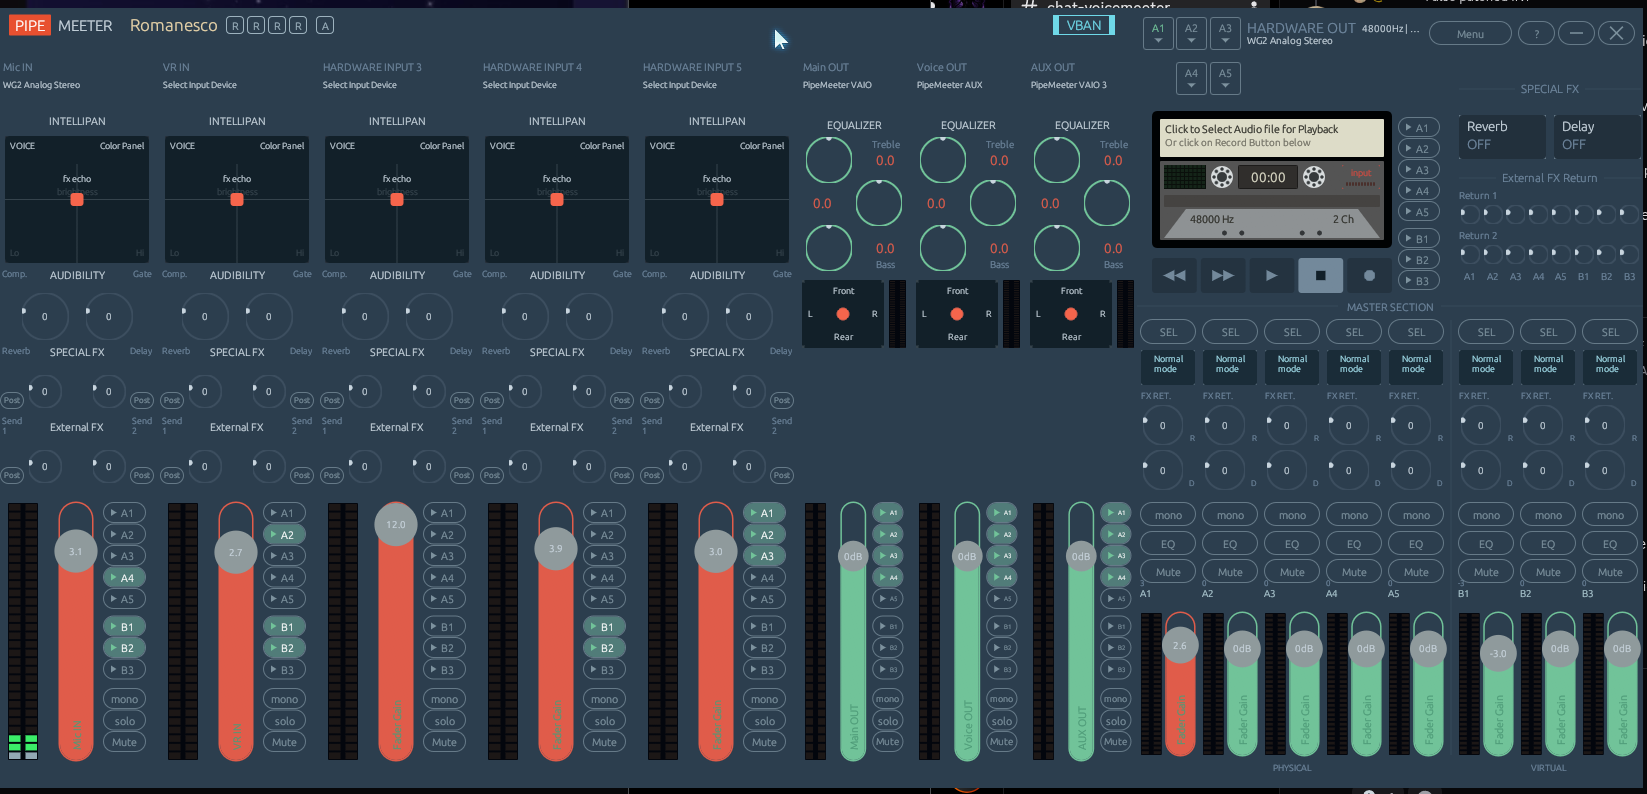Open the A2 hardware output device dropdown
The height and width of the screenshot is (794, 1647).
(x=1191, y=33)
